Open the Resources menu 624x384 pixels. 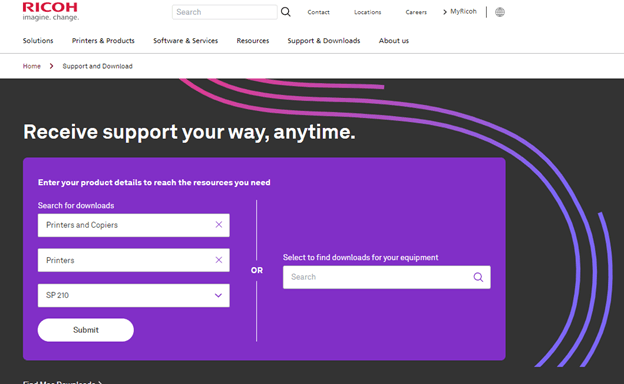(253, 41)
